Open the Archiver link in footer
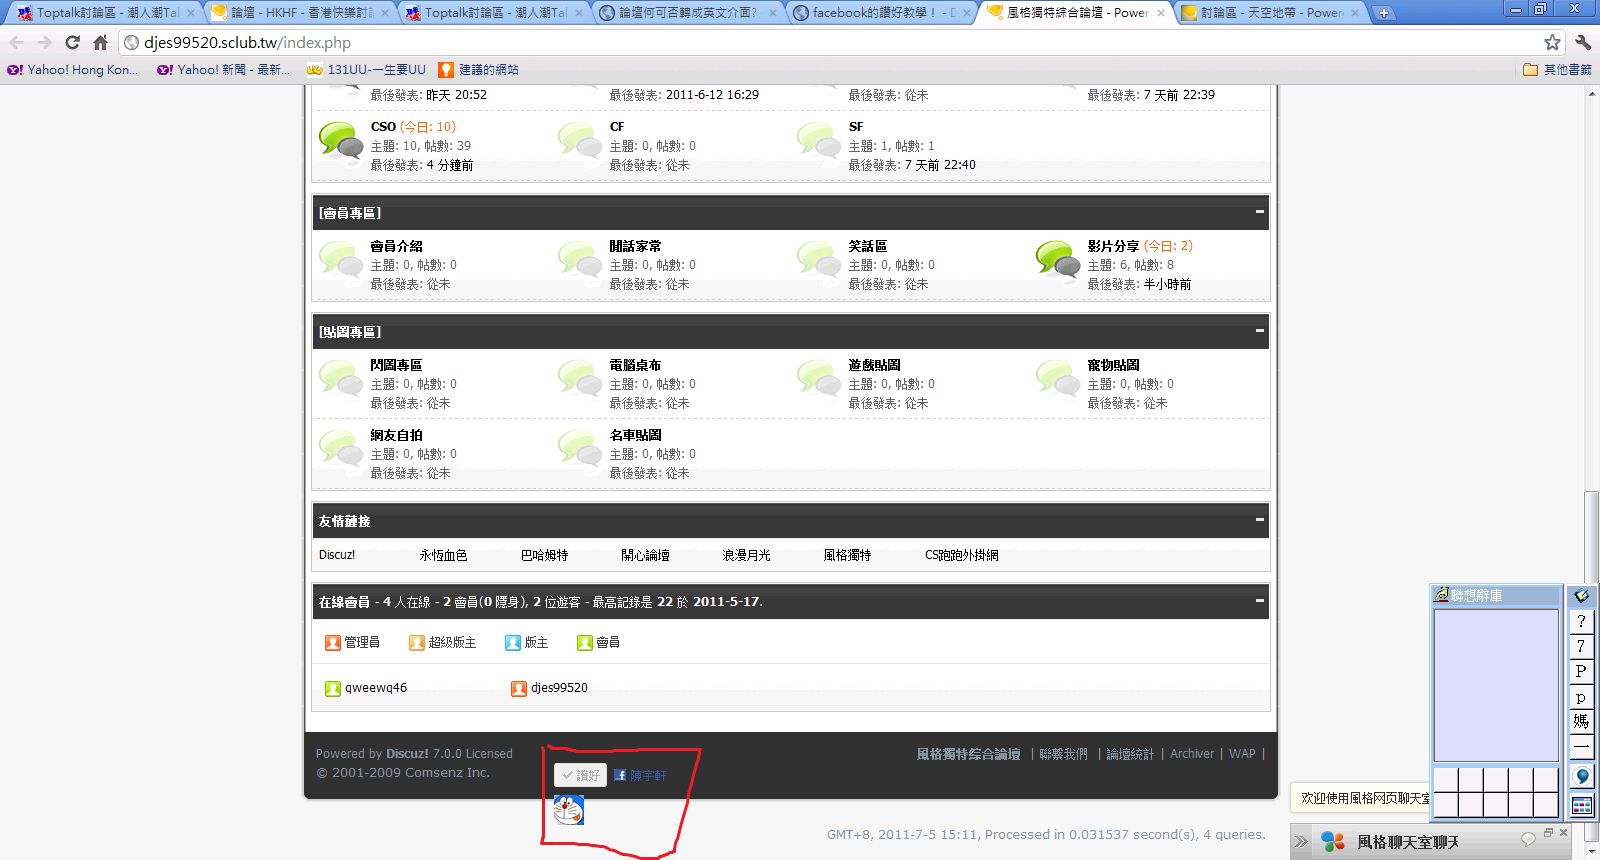 pos(1192,754)
